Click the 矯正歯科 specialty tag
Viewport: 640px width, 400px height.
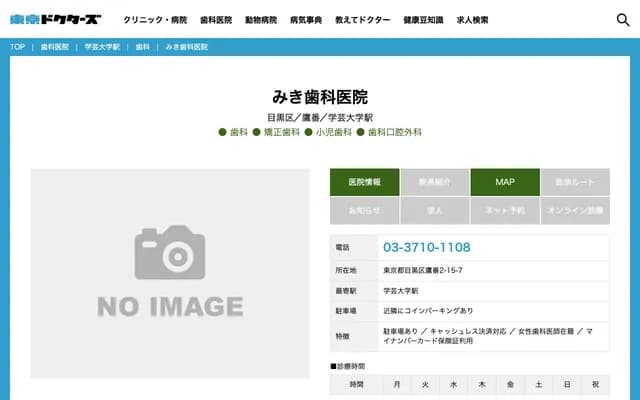tap(281, 132)
